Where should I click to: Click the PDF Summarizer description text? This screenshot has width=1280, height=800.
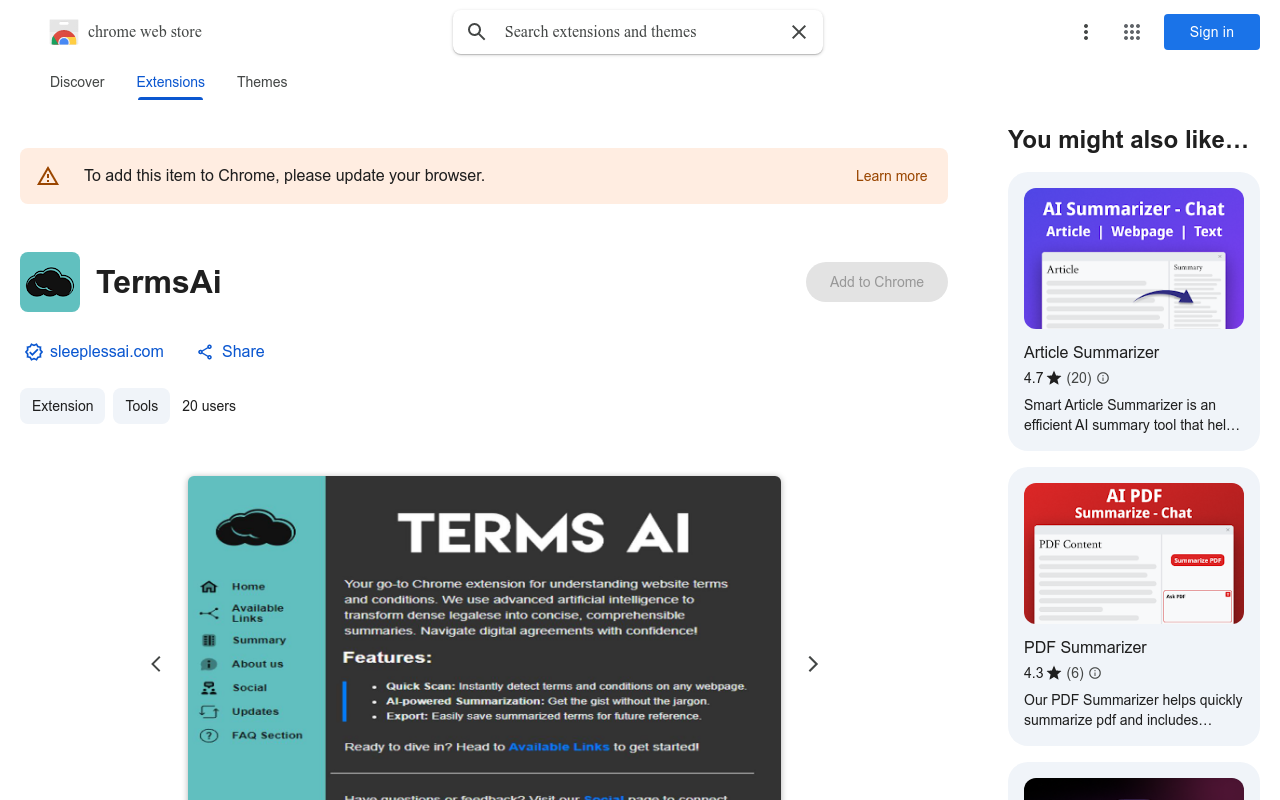(x=1133, y=710)
